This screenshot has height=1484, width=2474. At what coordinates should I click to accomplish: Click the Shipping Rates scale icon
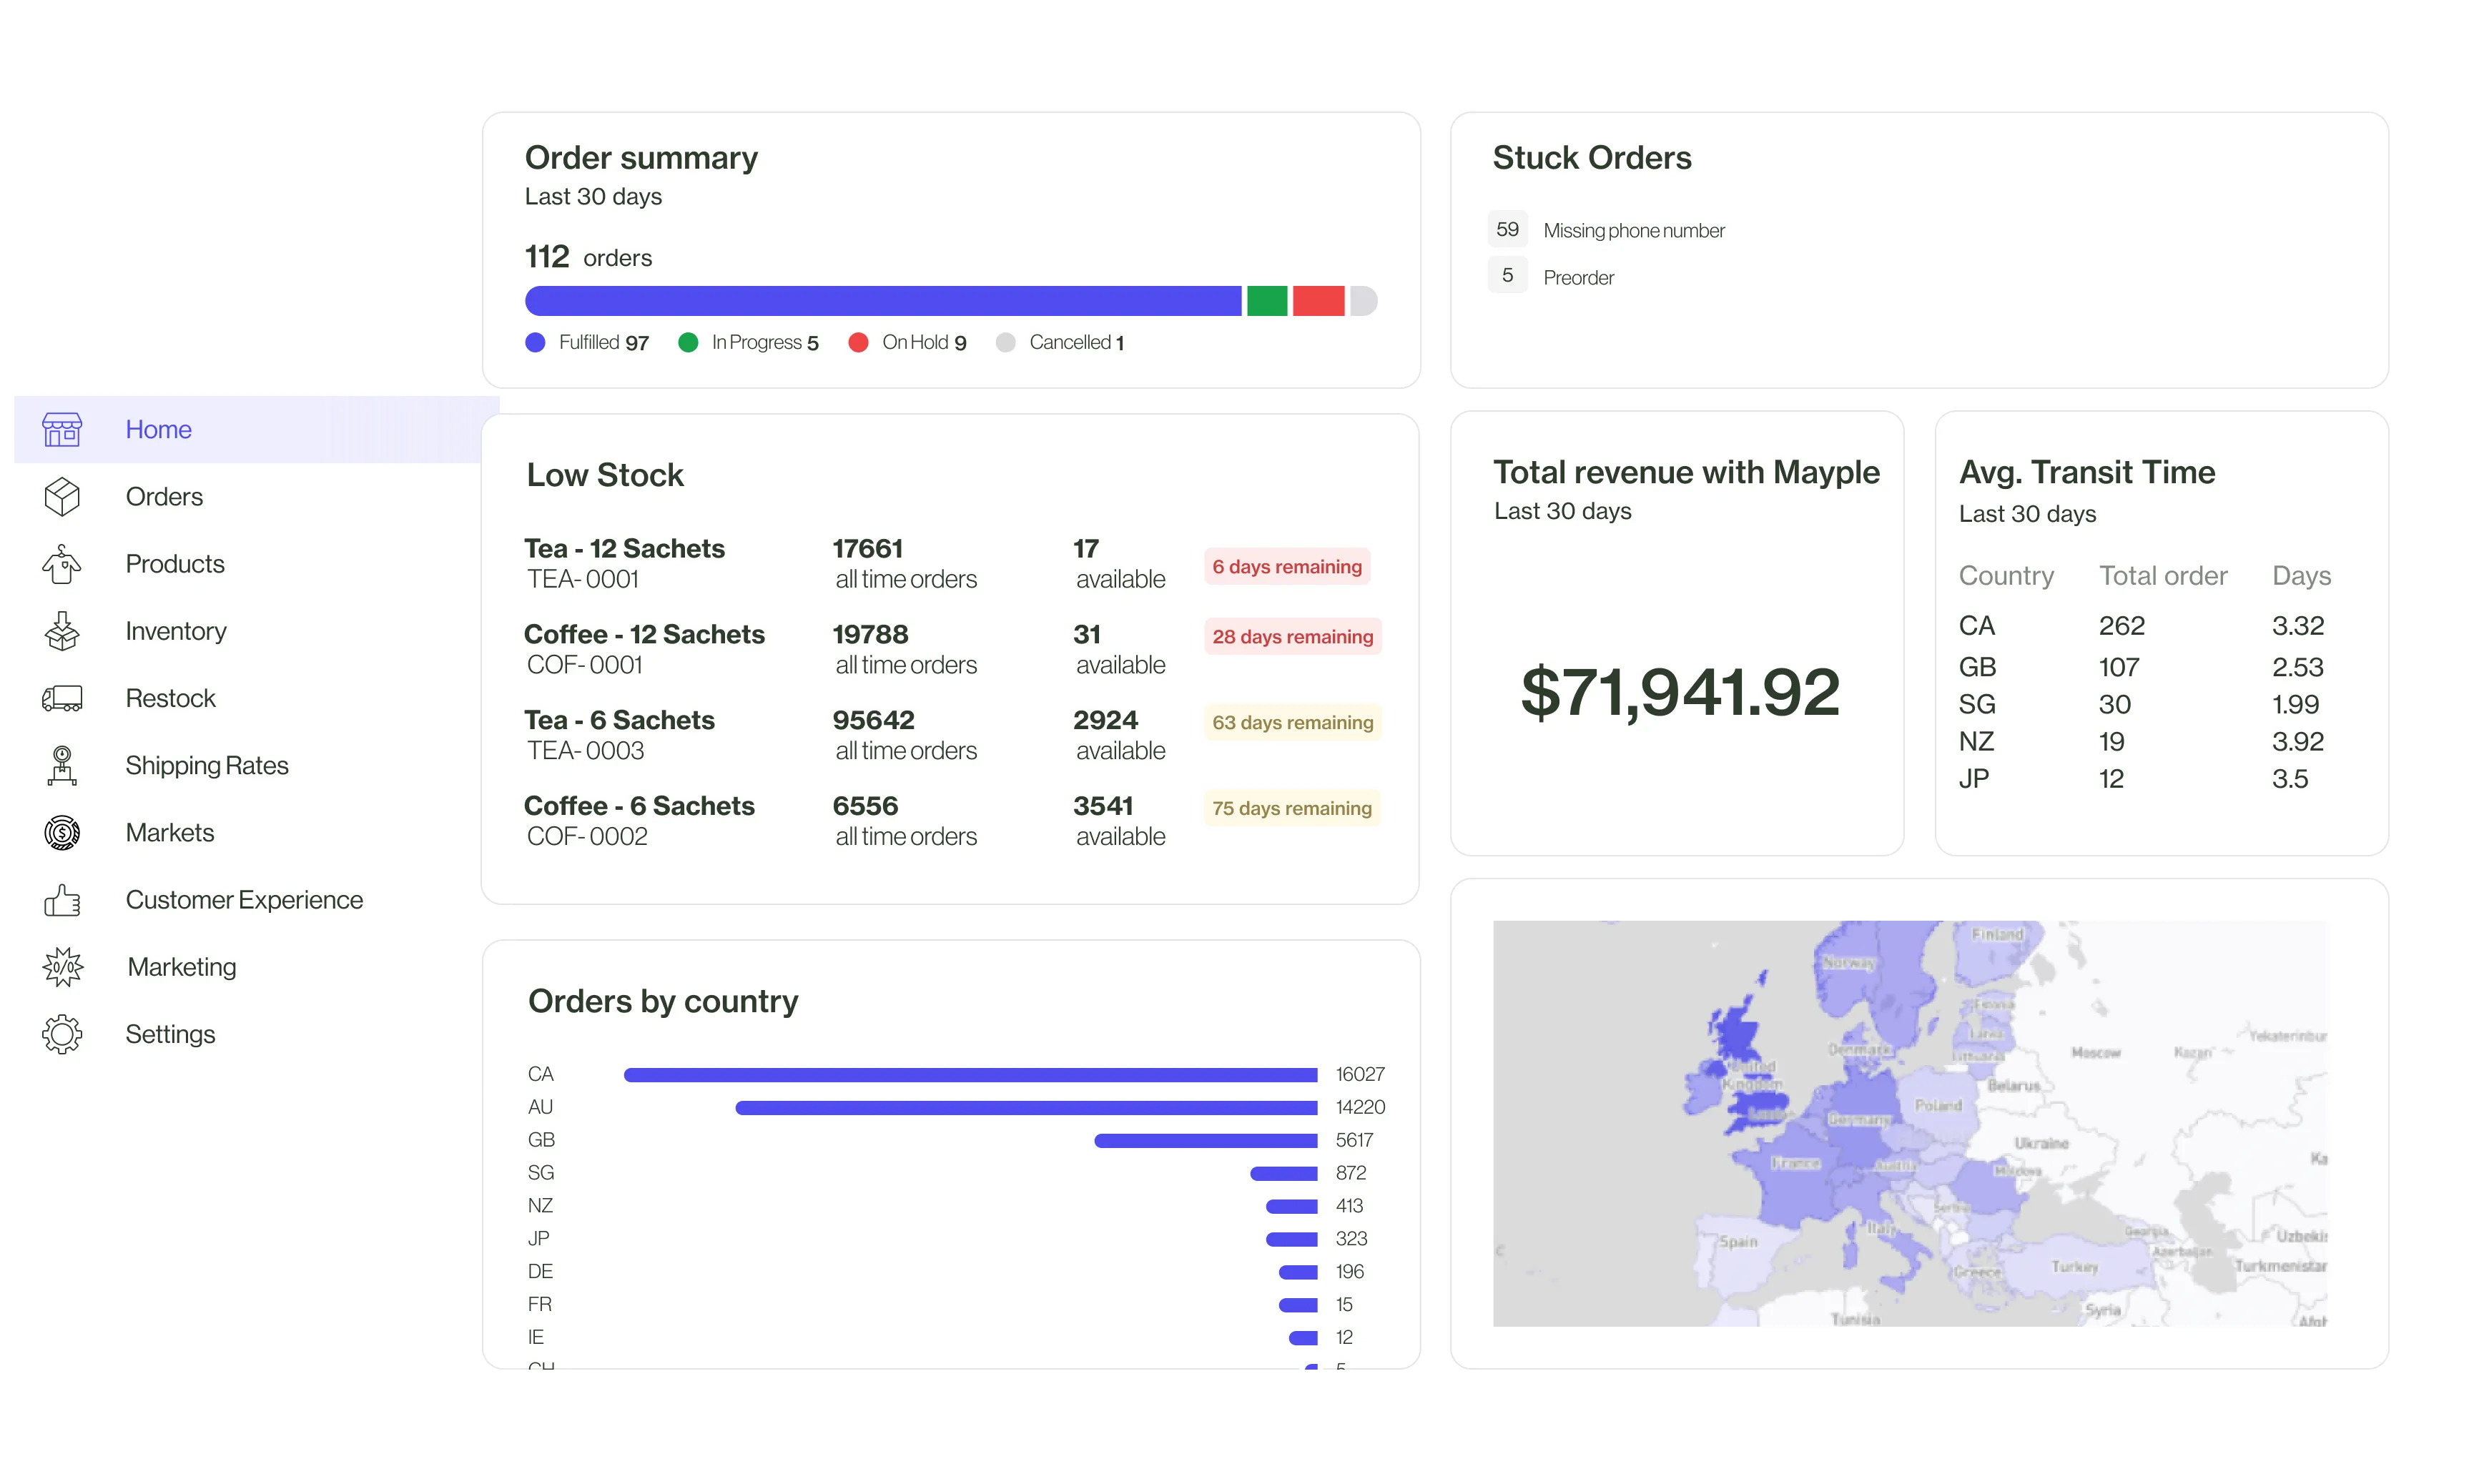click(62, 765)
